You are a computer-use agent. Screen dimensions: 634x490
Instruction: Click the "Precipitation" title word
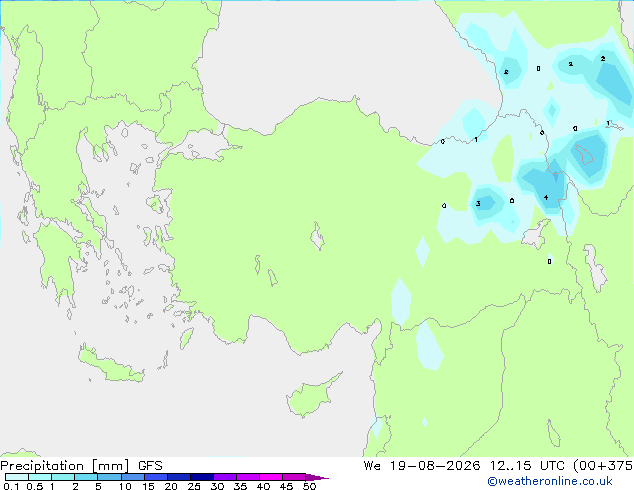(x=42, y=466)
